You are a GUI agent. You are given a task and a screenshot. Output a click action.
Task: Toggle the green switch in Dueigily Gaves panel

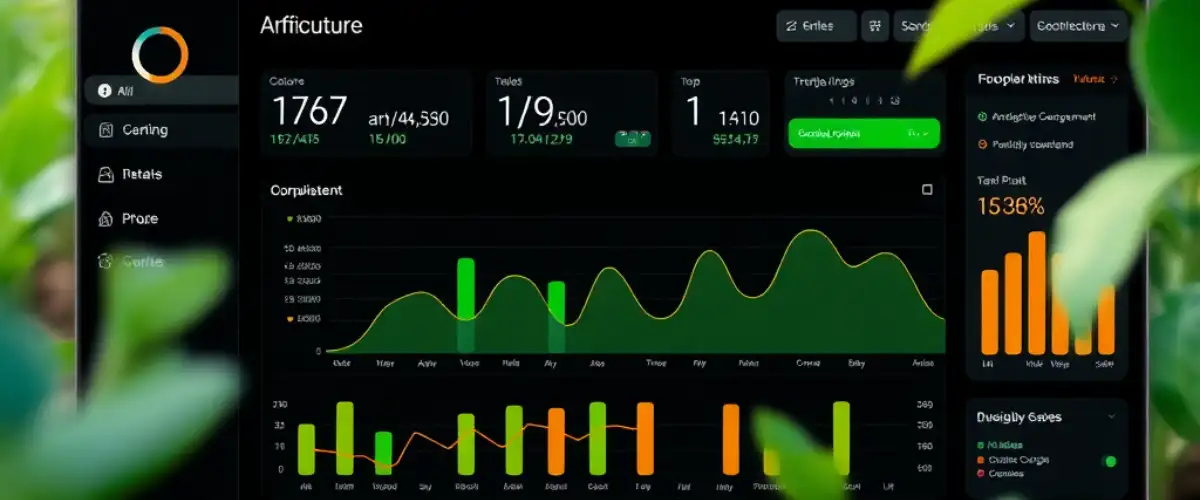click(x=1108, y=461)
